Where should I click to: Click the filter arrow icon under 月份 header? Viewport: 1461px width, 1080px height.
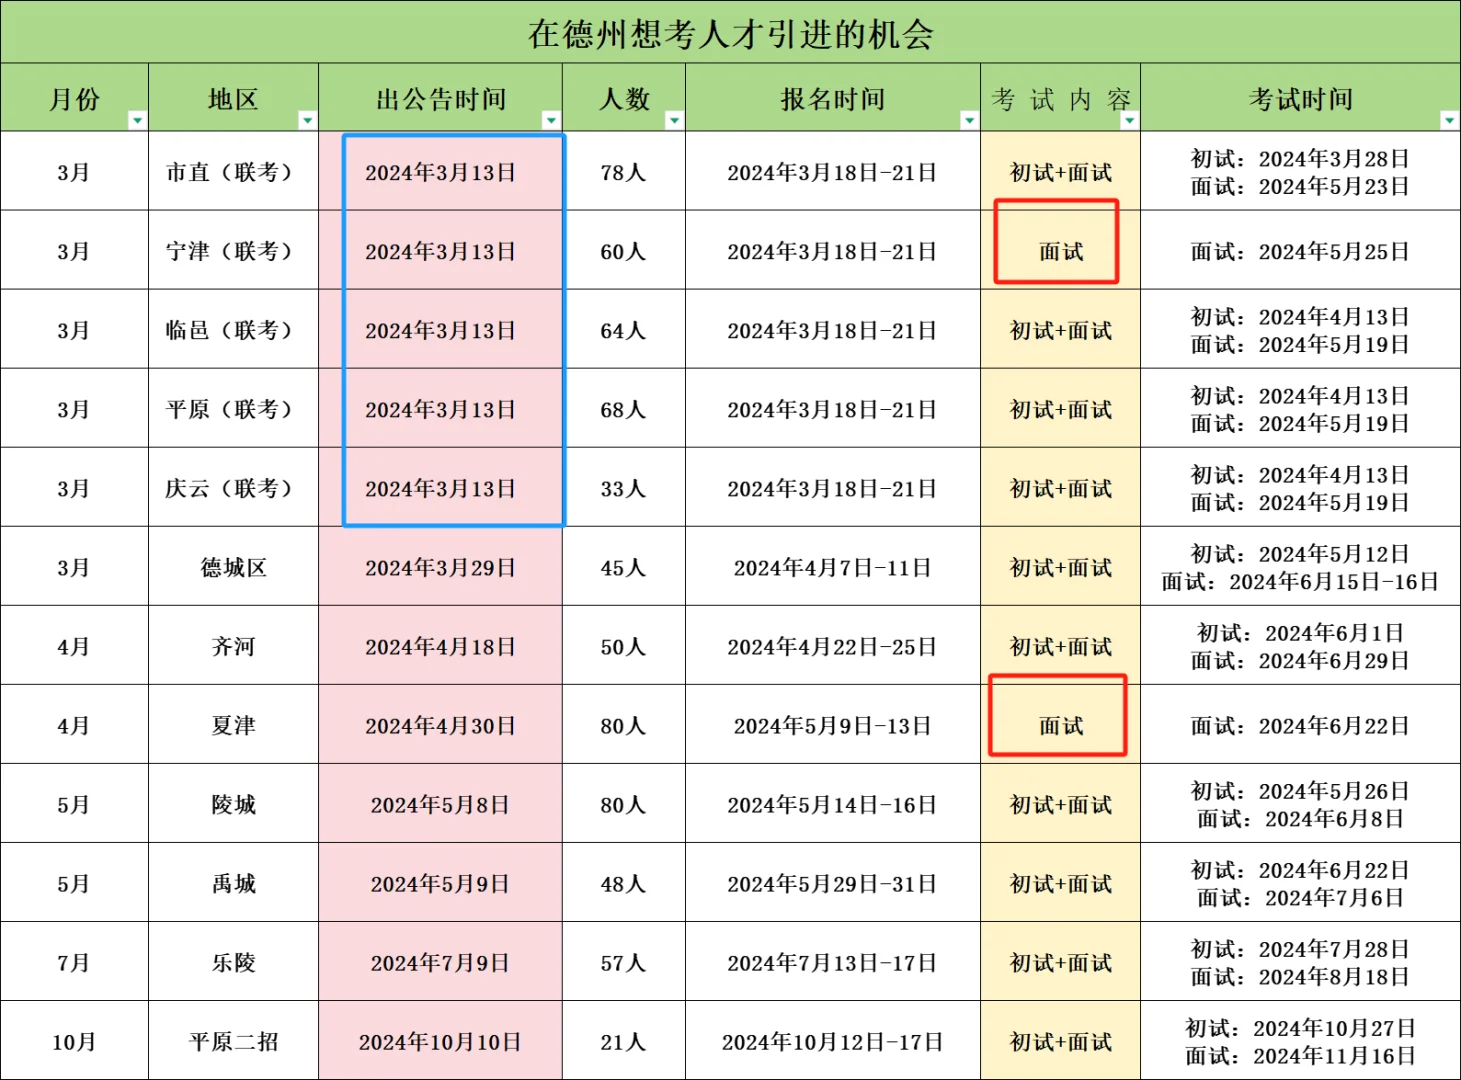pyautogui.click(x=139, y=119)
